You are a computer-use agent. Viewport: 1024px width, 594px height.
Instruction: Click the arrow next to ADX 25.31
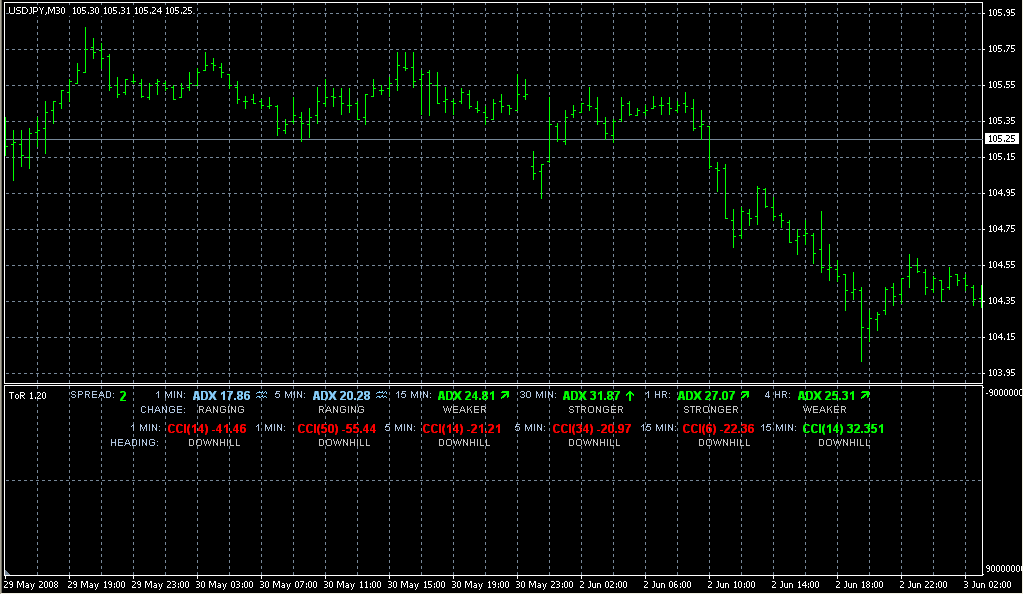tap(864, 396)
